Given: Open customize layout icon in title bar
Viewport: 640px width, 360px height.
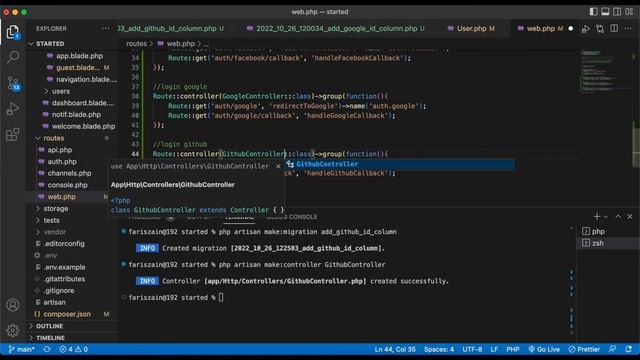Looking at the screenshot, I should point(629,12).
